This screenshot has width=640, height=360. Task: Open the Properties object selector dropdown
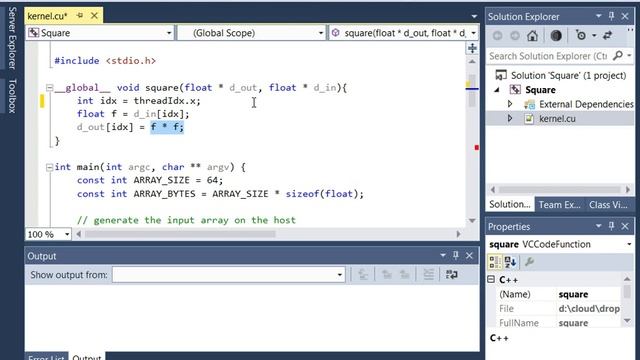click(629, 244)
